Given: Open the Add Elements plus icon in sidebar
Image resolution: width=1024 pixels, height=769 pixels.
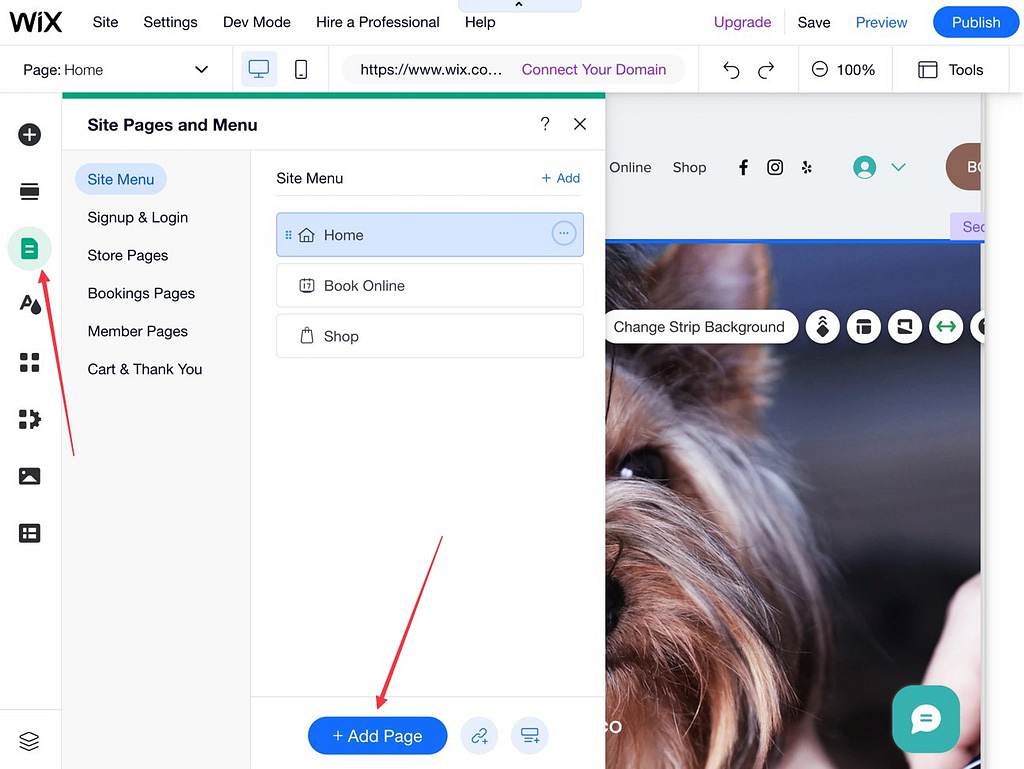Looking at the screenshot, I should pyautogui.click(x=29, y=134).
